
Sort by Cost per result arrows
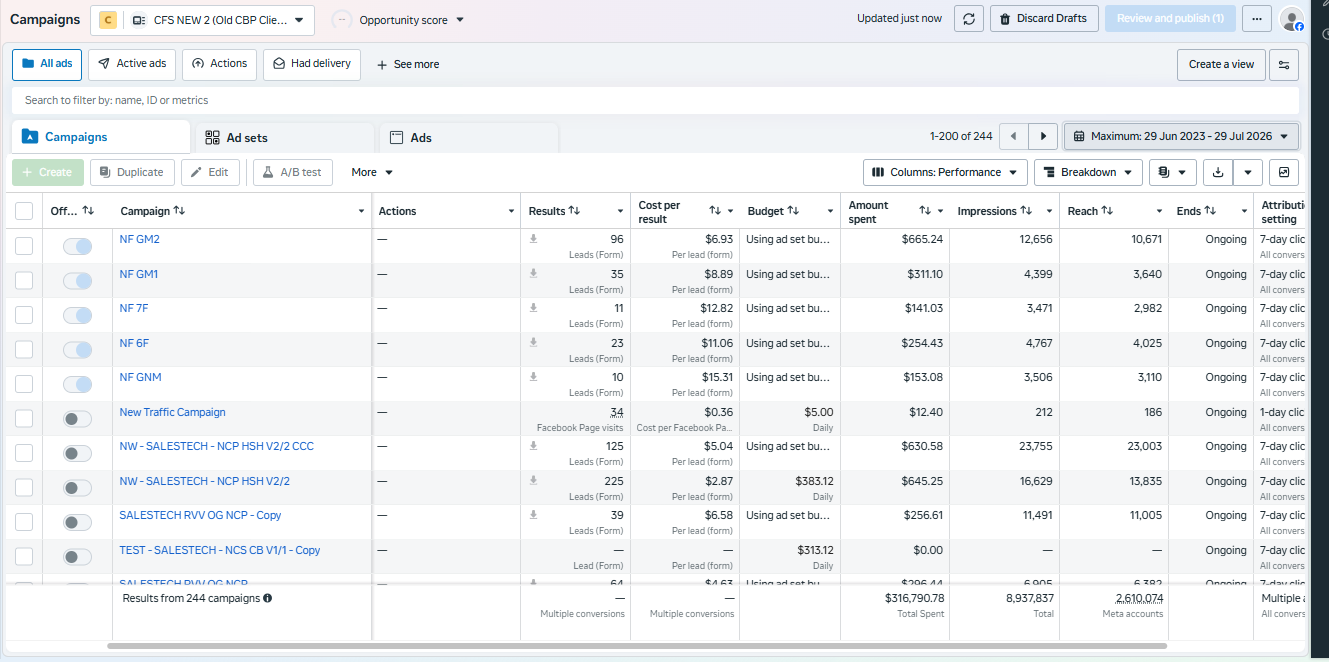tap(715, 211)
